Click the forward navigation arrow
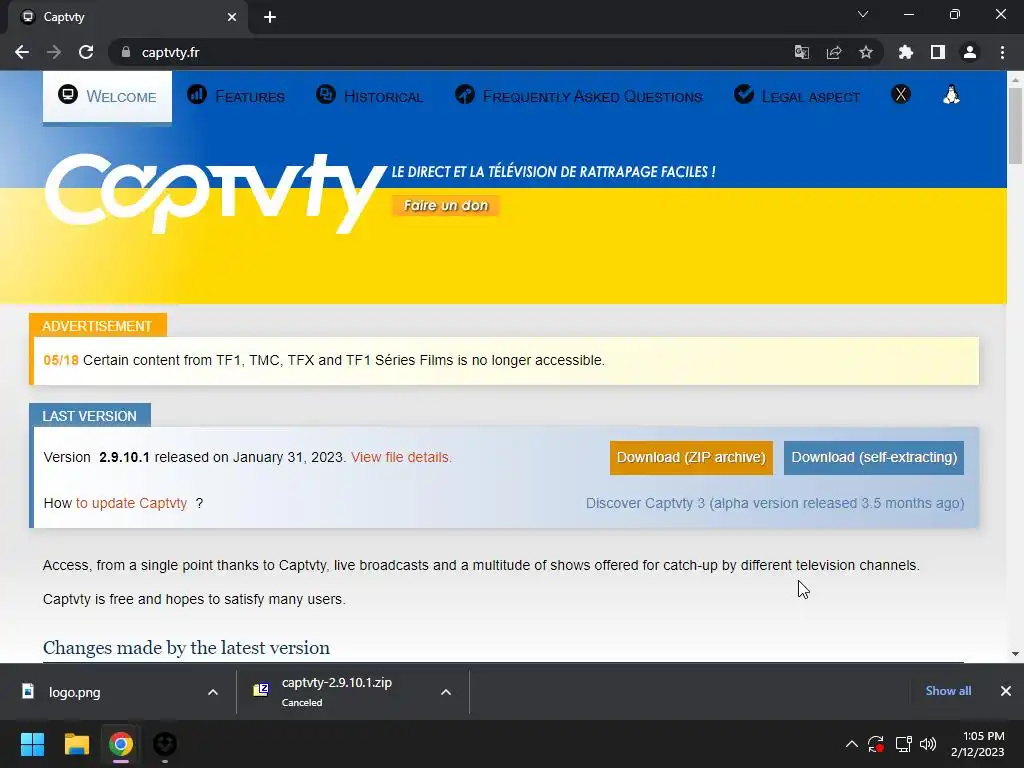This screenshot has height=768, width=1024. (54, 52)
